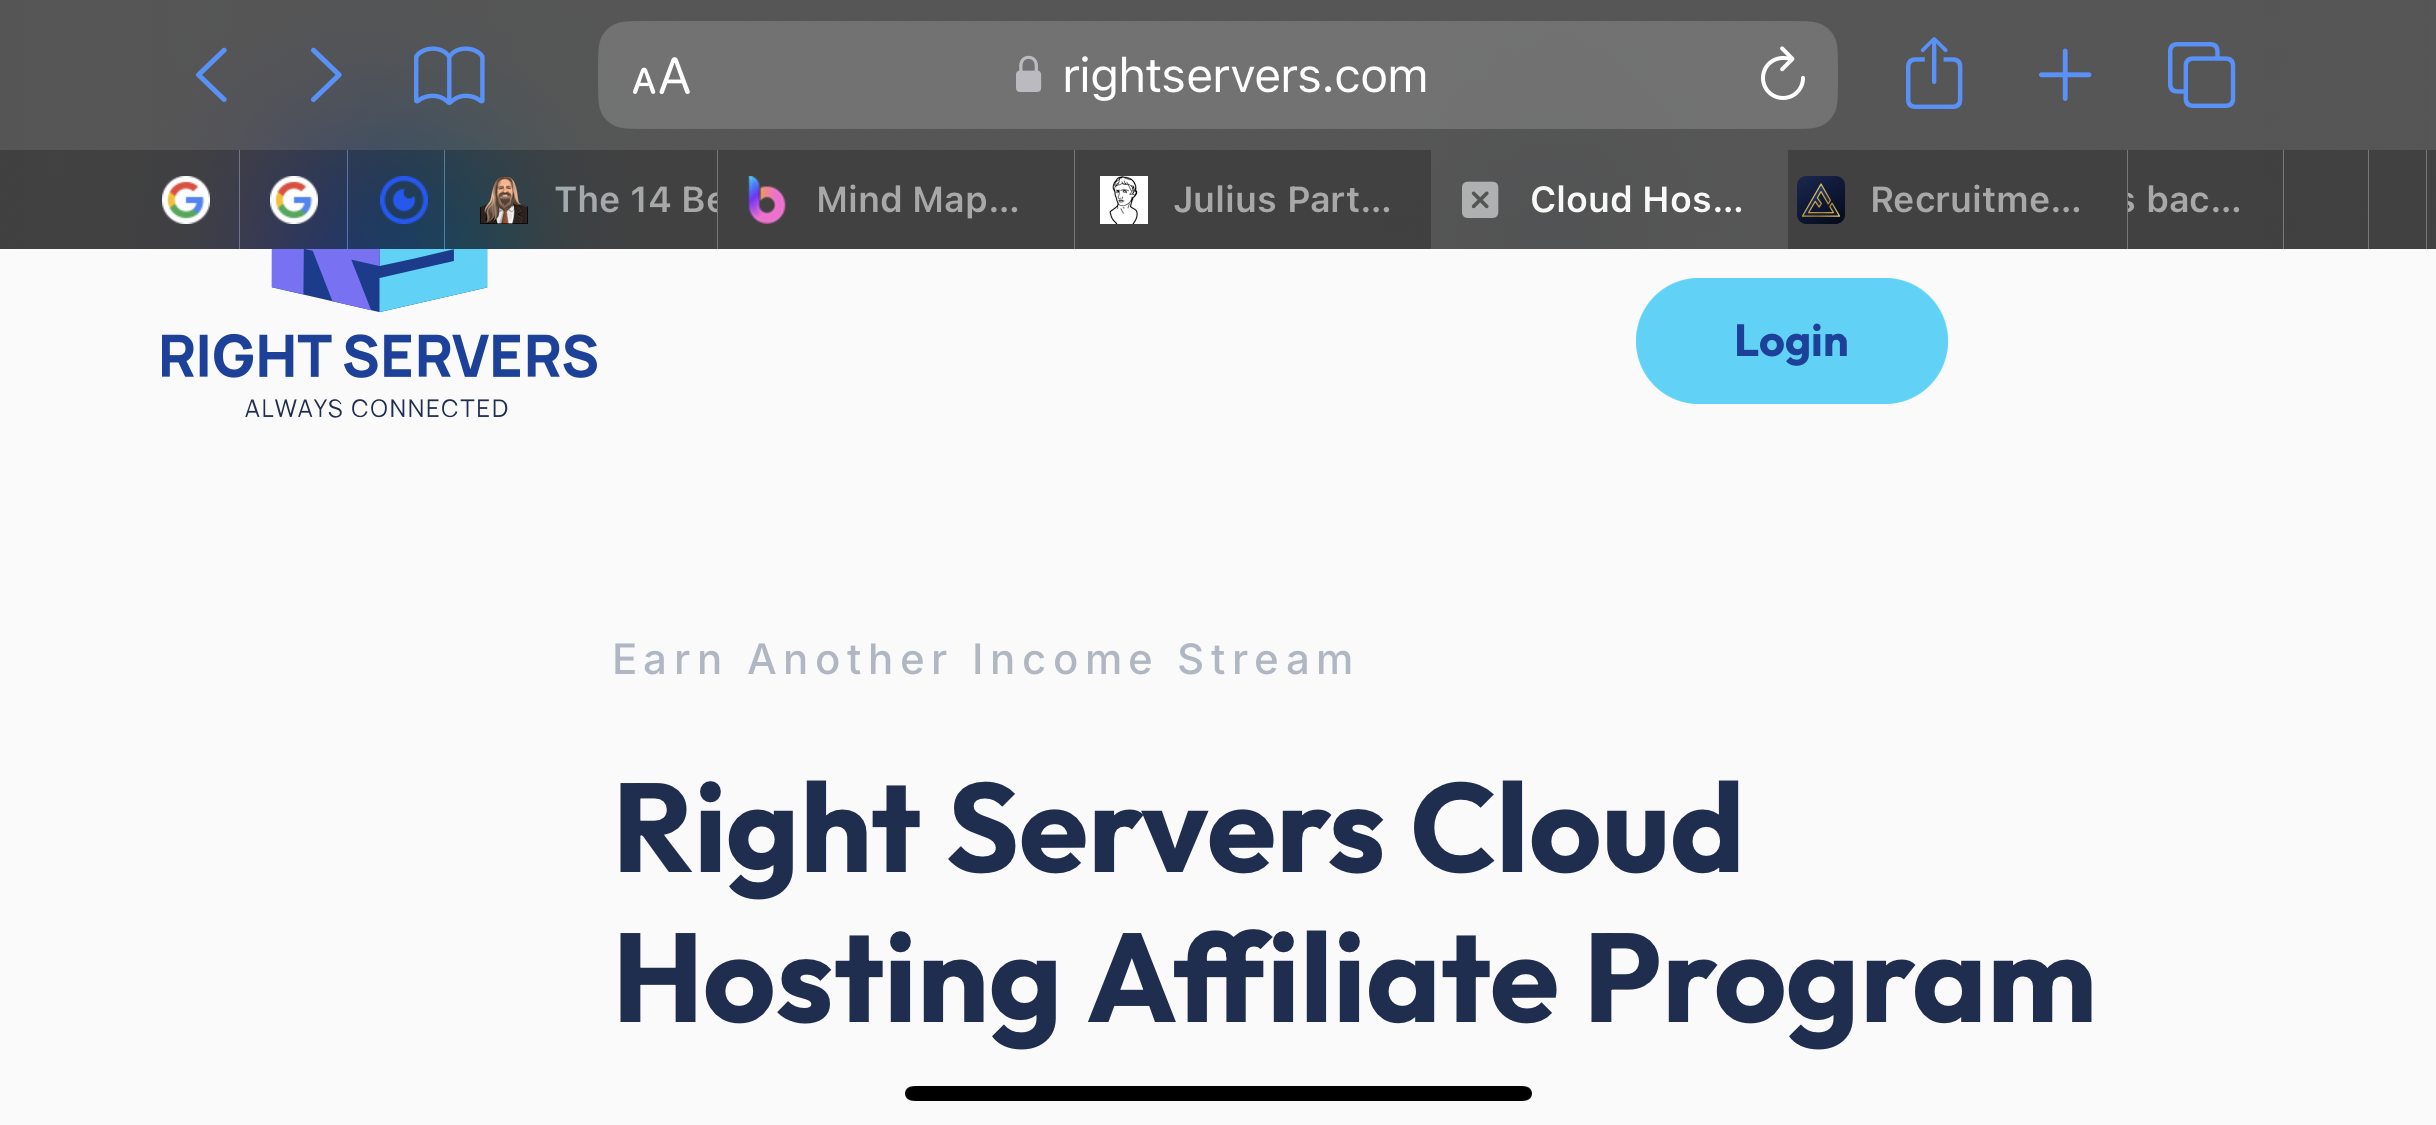Switch to the blue crescent icon tab
This screenshot has height=1125, width=2436.
pos(403,200)
